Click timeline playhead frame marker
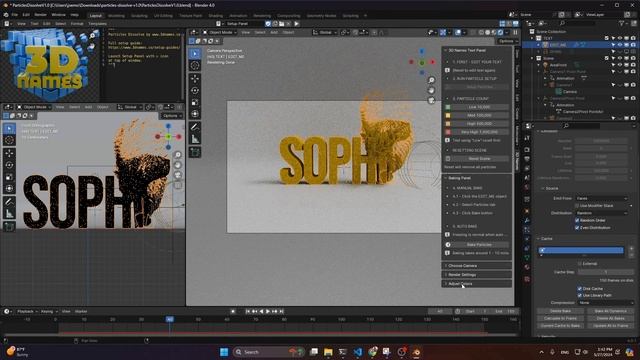The image size is (640, 360). click(x=169, y=319)
